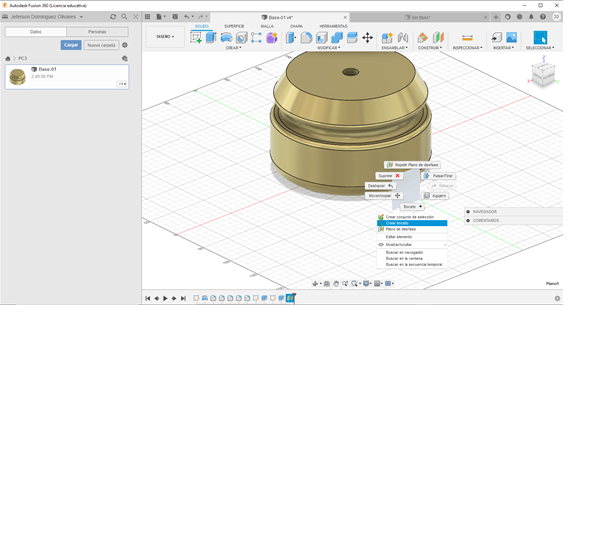Viewport: 614px width, 542px height.
Task: Switch to the MALLA ribbon tab
Action: point(267,26)
